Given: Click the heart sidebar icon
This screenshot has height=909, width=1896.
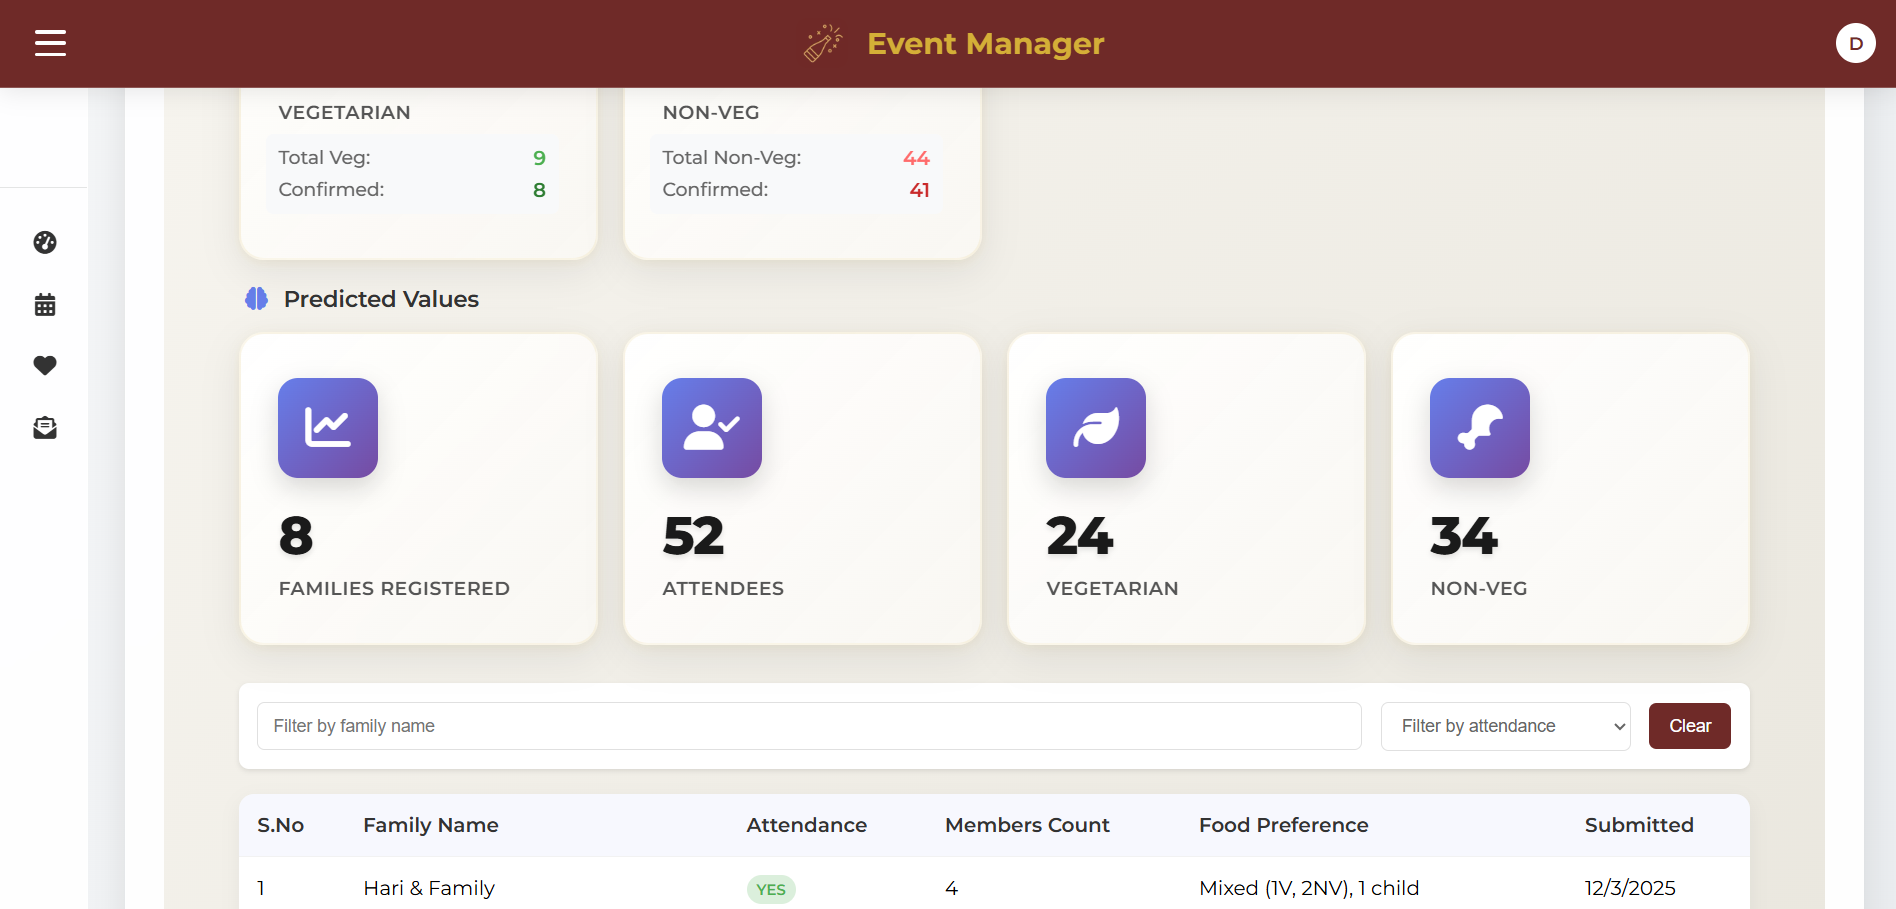Looking at the screenshot, I should pos(45,366).
